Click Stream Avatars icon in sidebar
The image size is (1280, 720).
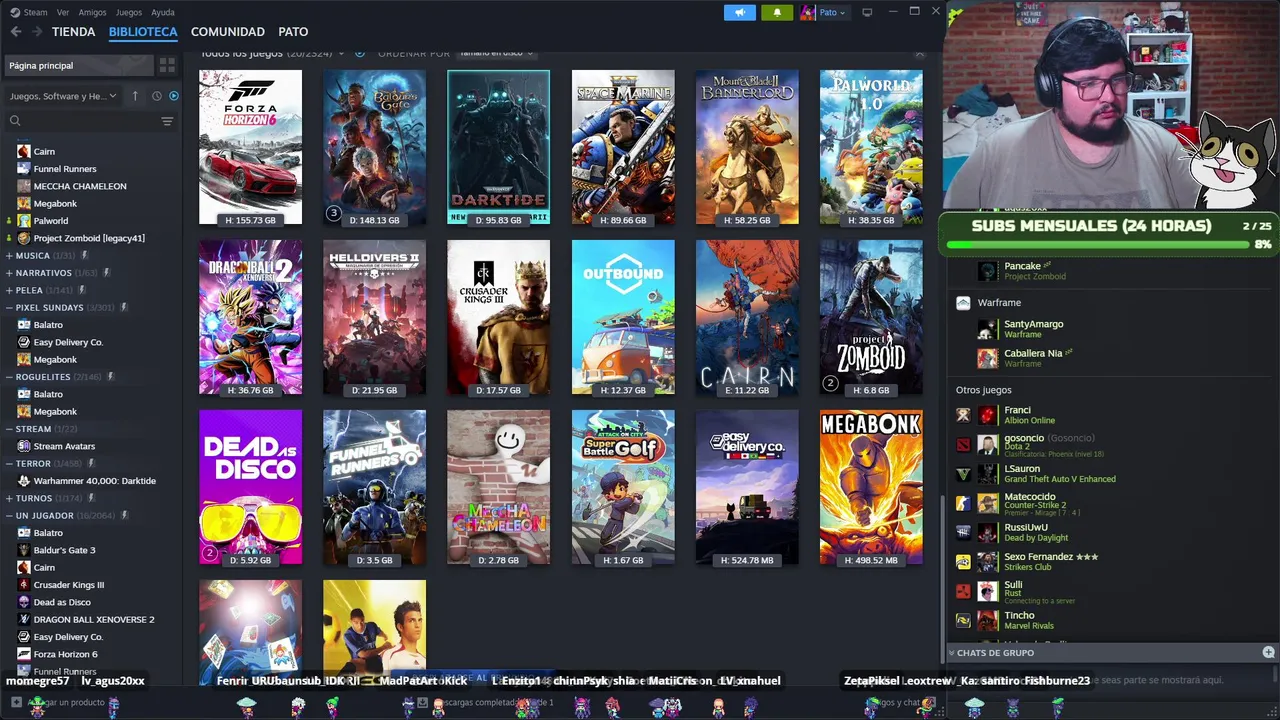click(x=24, y=446)
